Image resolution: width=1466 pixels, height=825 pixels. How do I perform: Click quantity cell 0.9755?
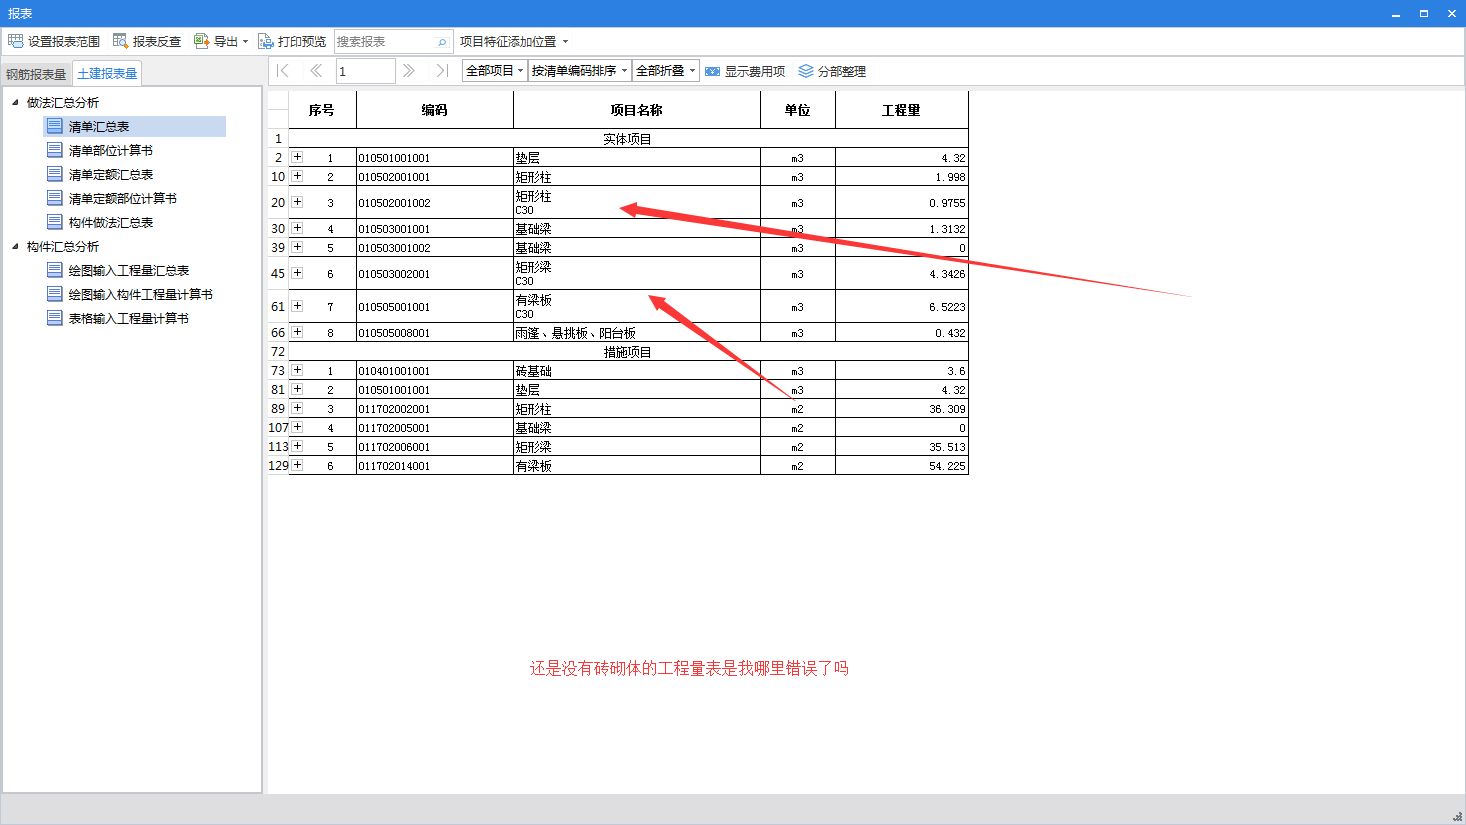[x=902, y=203]
